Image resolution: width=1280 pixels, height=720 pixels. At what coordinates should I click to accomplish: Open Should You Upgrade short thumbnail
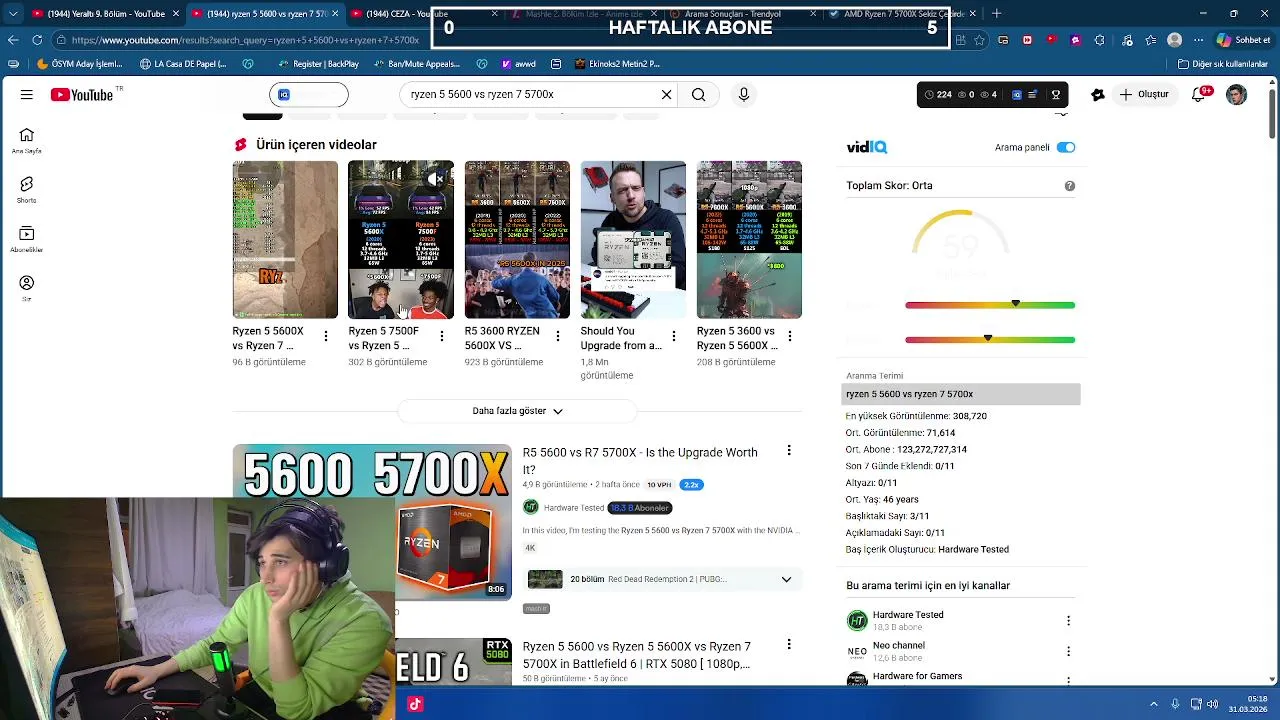pos(633,240)
